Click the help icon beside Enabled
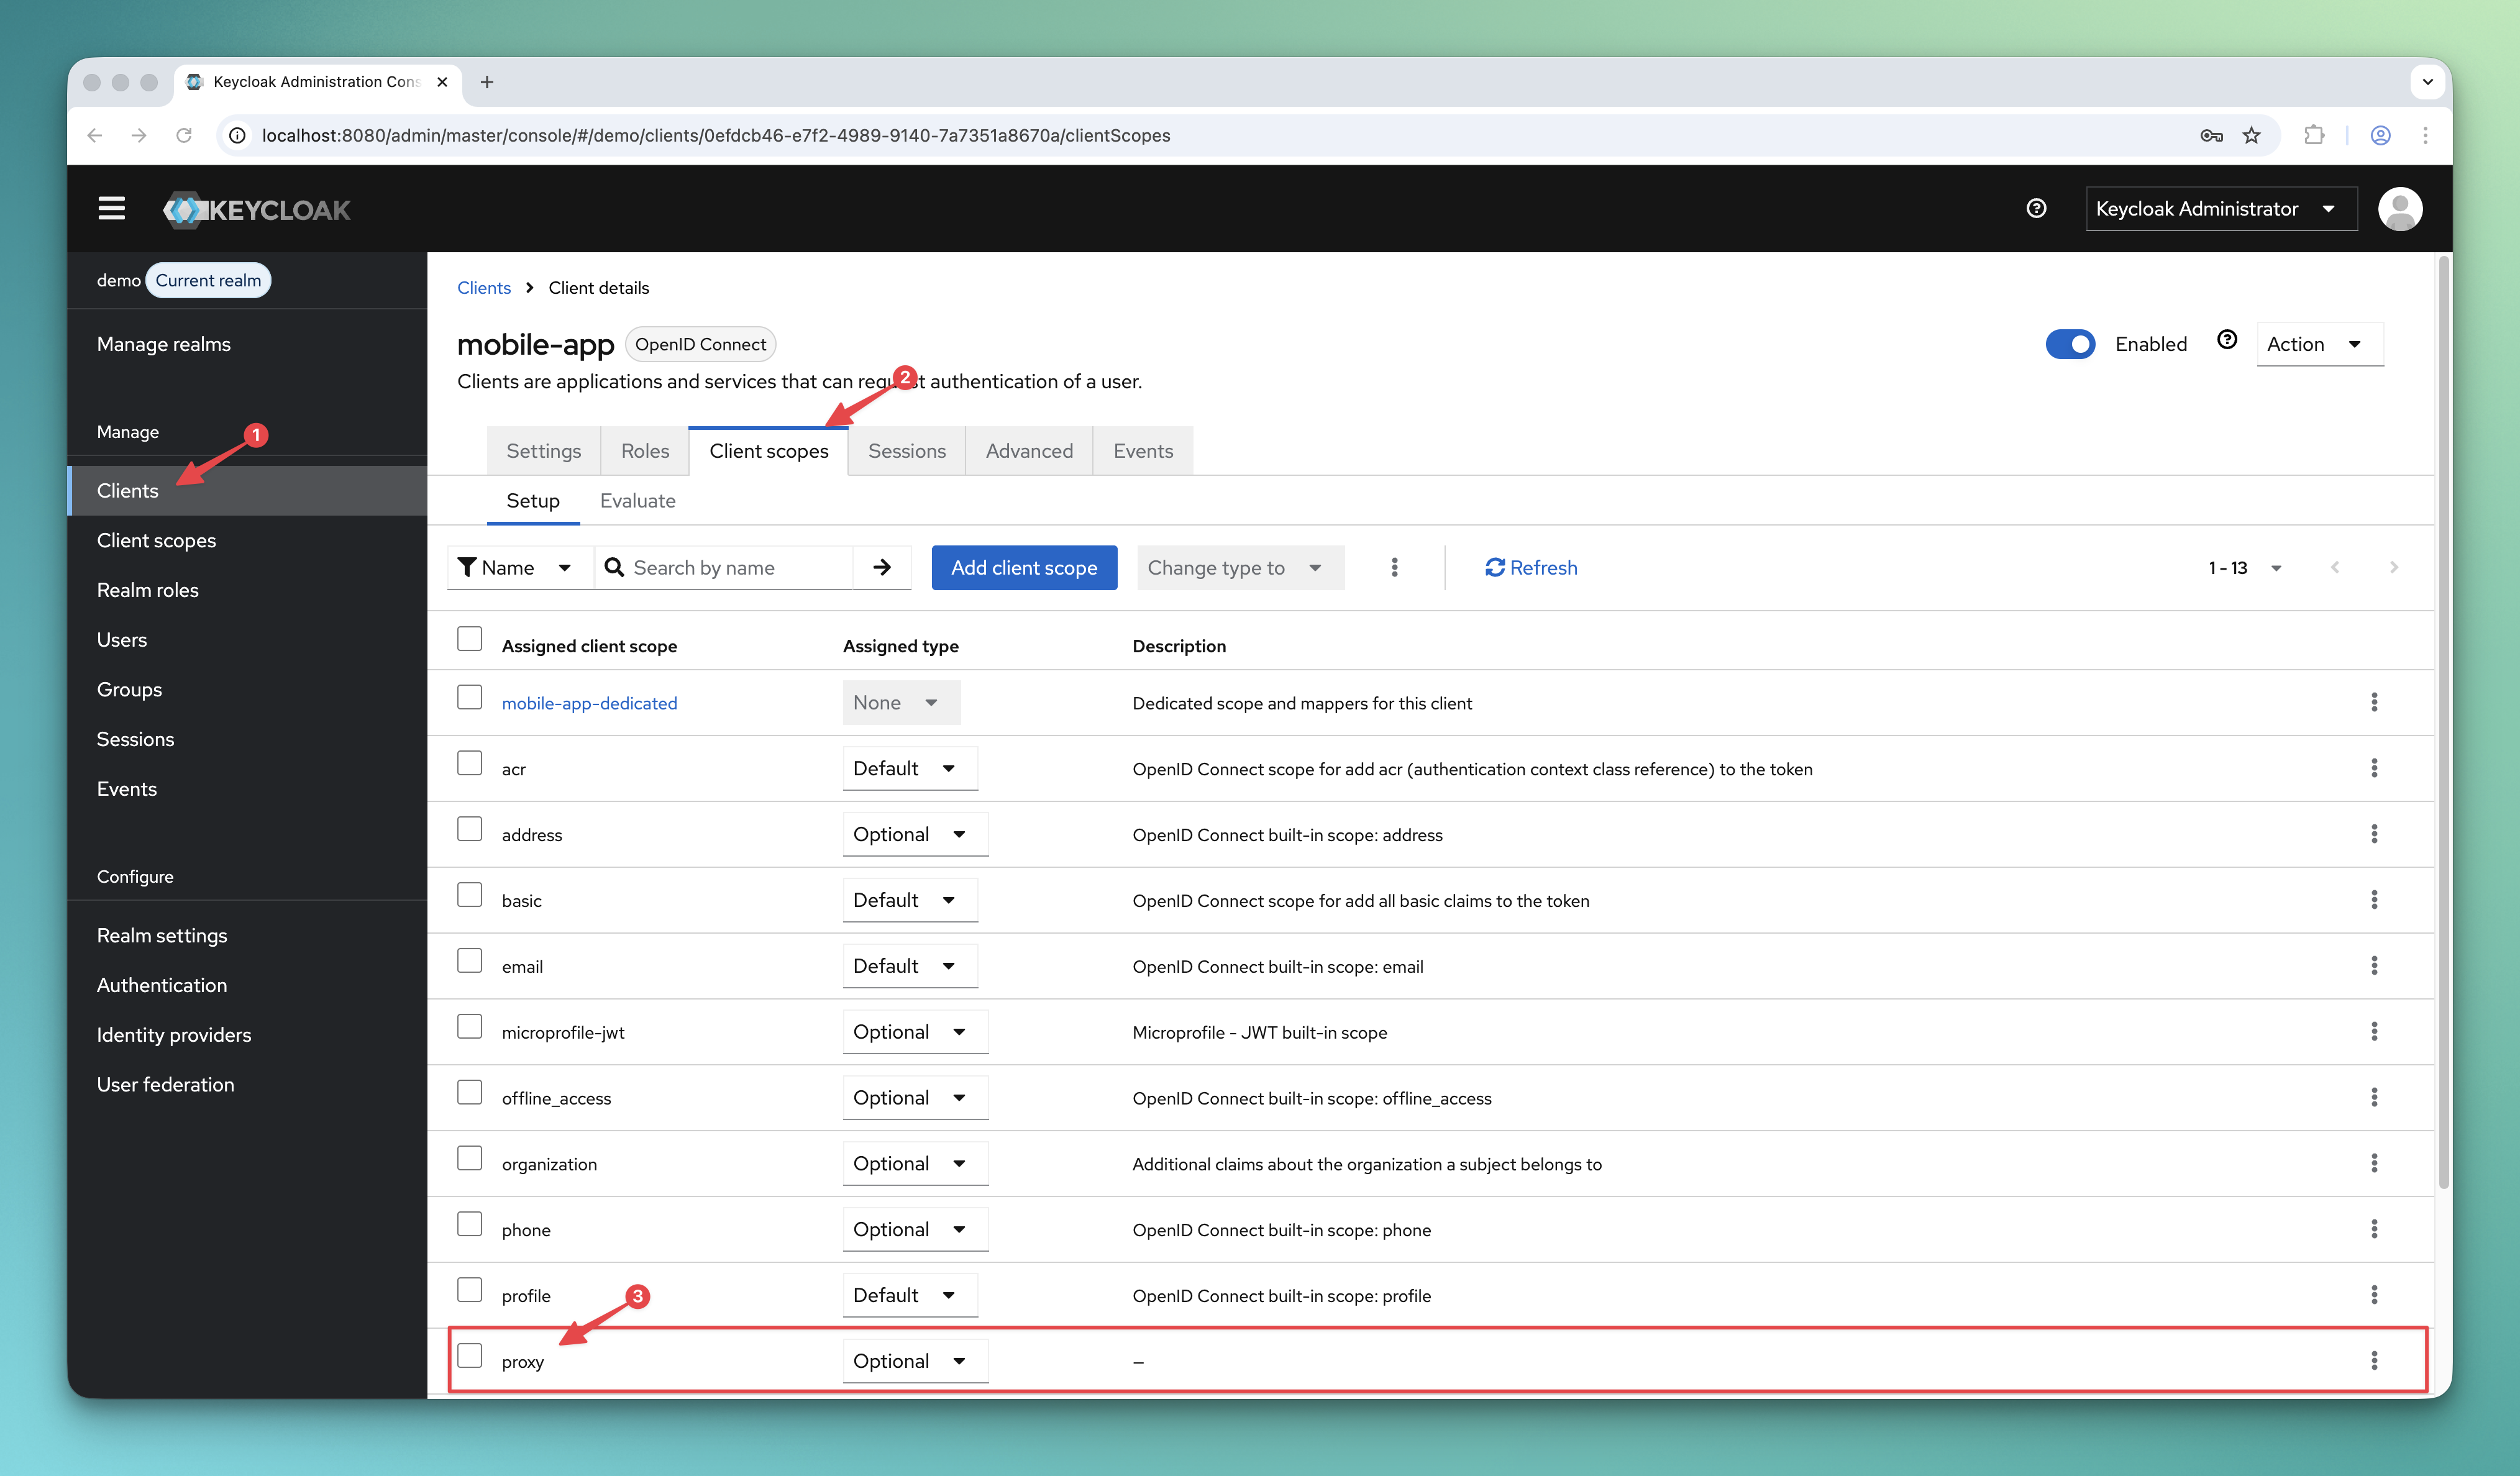 click(2227, 340)
